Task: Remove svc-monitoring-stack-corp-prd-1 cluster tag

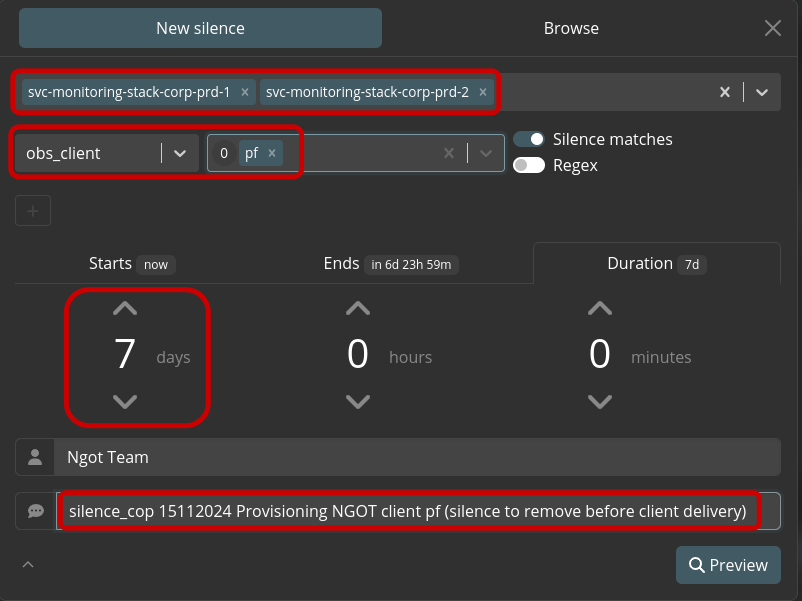Action: click(x=245, y=92)
